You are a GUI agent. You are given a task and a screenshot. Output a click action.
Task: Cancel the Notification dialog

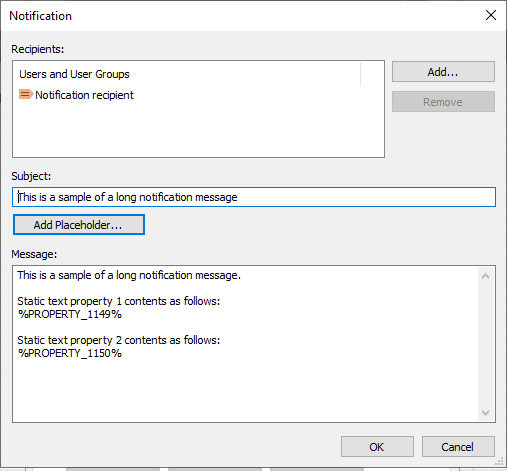tap(458, 447)
